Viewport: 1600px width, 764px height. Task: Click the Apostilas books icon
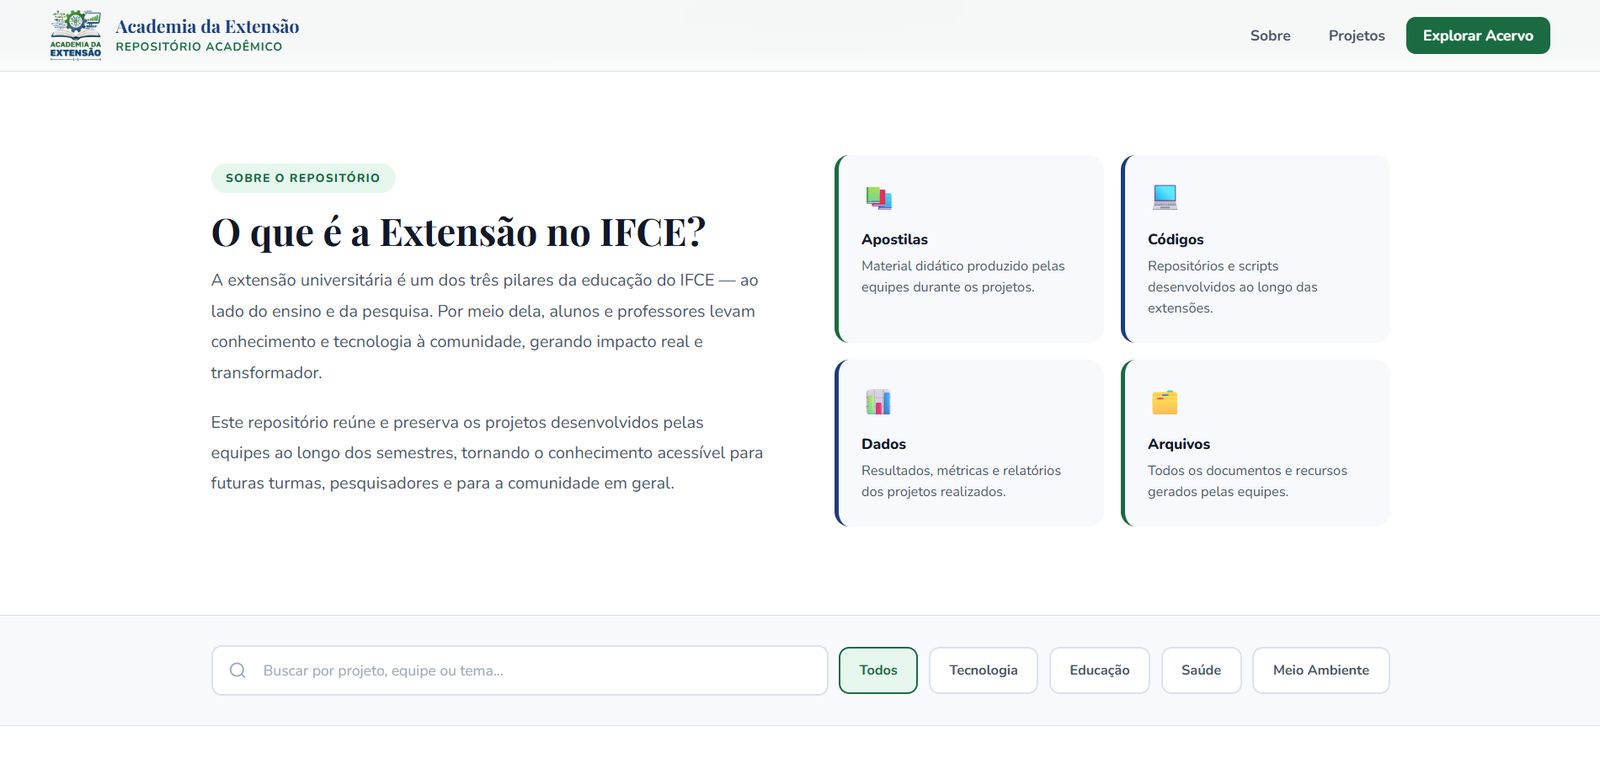click(878, 198)
